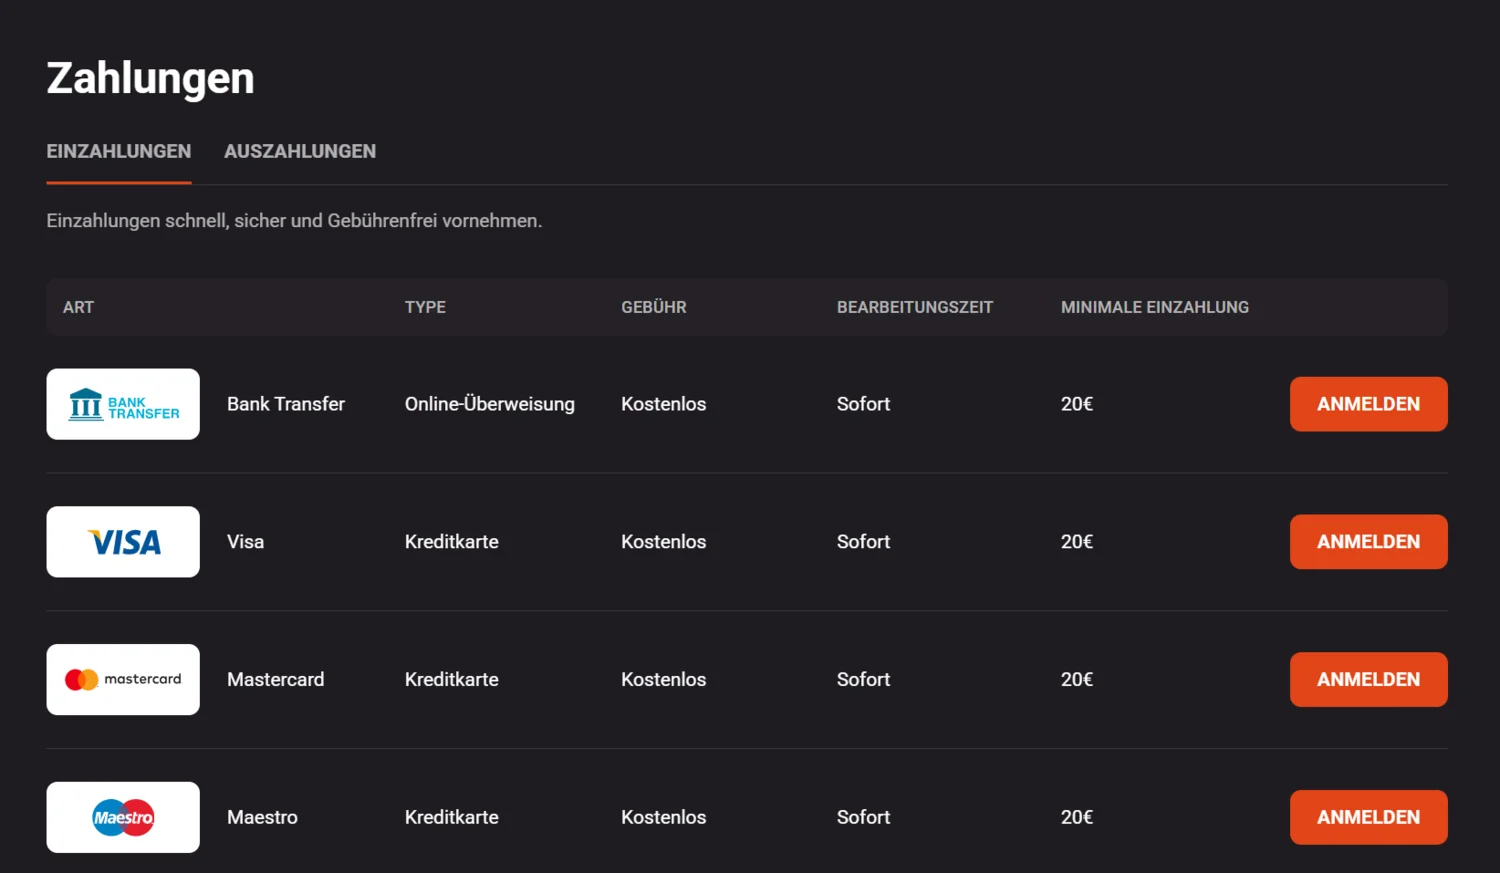Click Kreditkarte in the Visa row
The width and height of the screenshot is (1500, 873).
point(452,542)
